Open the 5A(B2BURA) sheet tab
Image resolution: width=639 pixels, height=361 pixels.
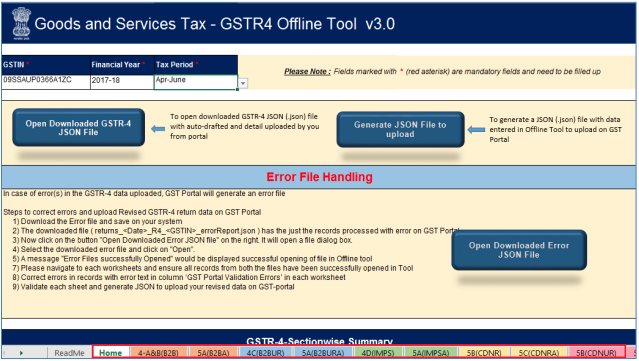(323, 353)
